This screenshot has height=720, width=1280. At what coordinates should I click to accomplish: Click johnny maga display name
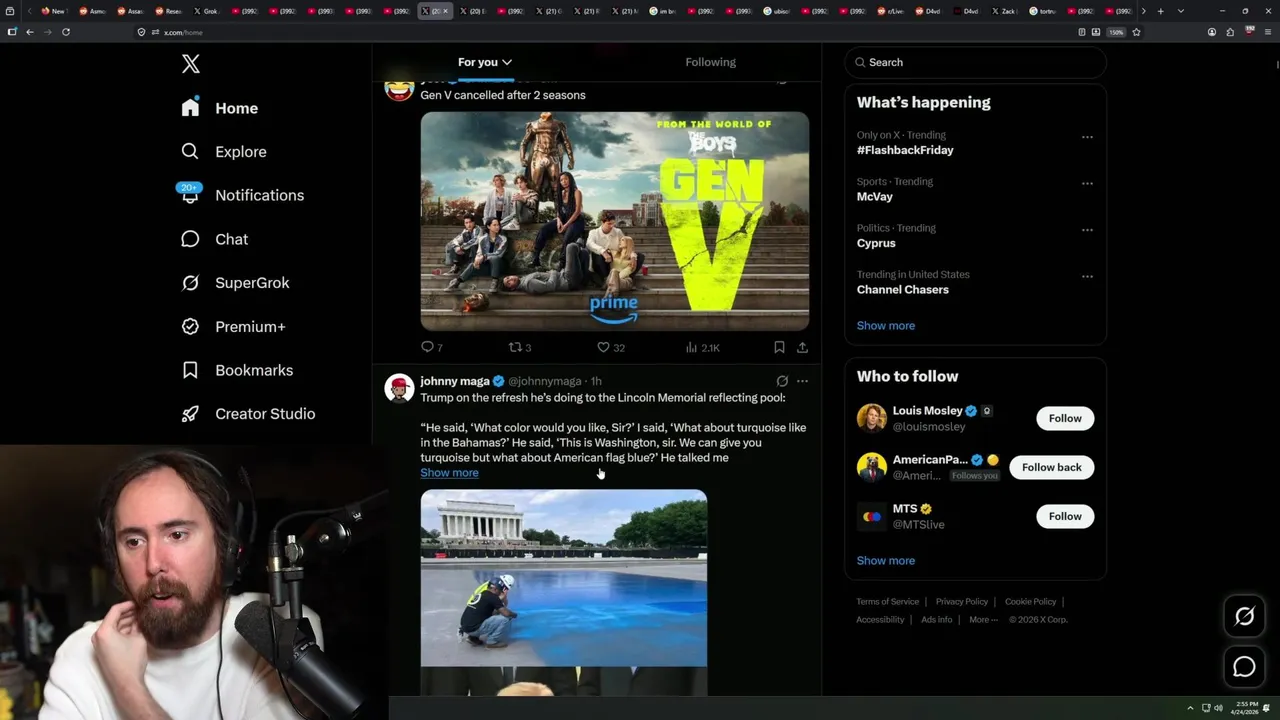click(455, 381)
